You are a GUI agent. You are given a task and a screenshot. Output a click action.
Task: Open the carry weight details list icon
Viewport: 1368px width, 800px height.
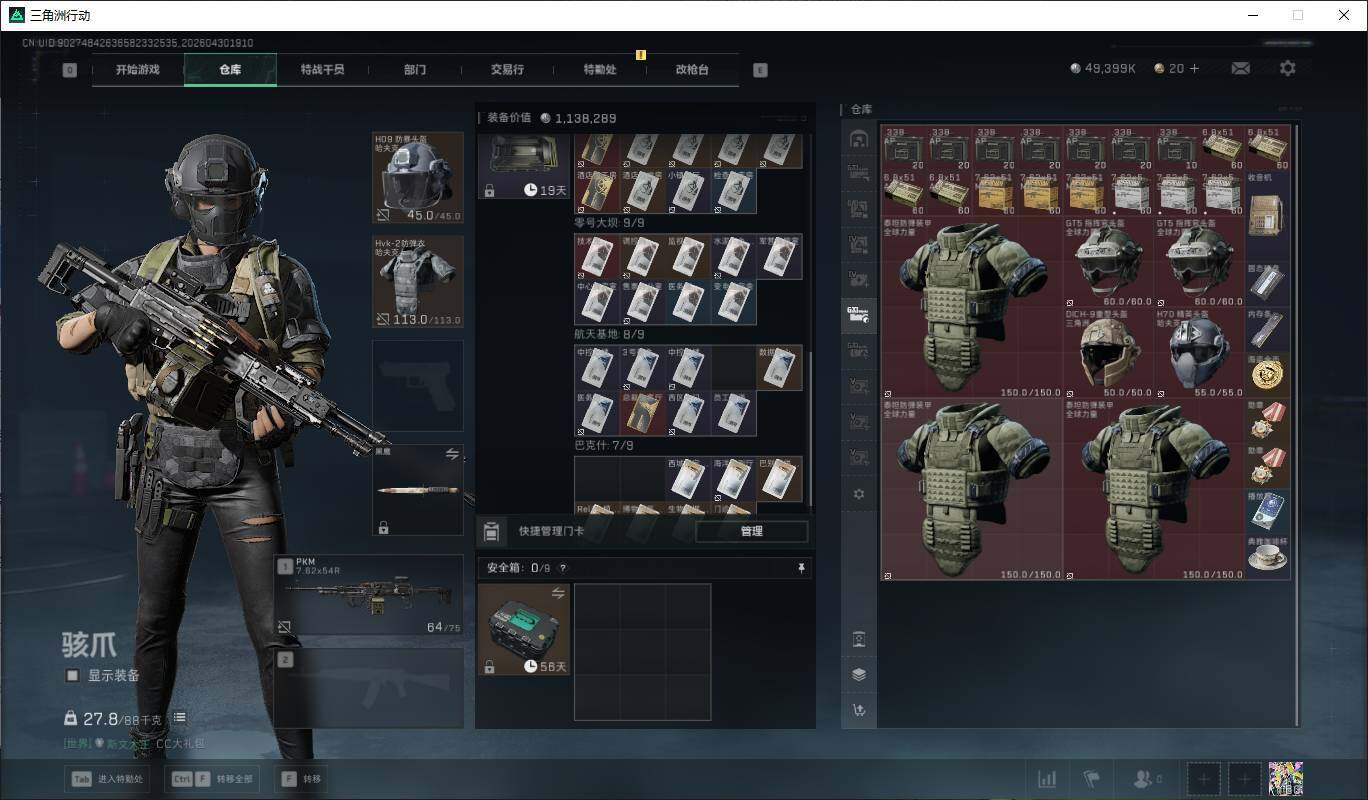click(179, 718)
